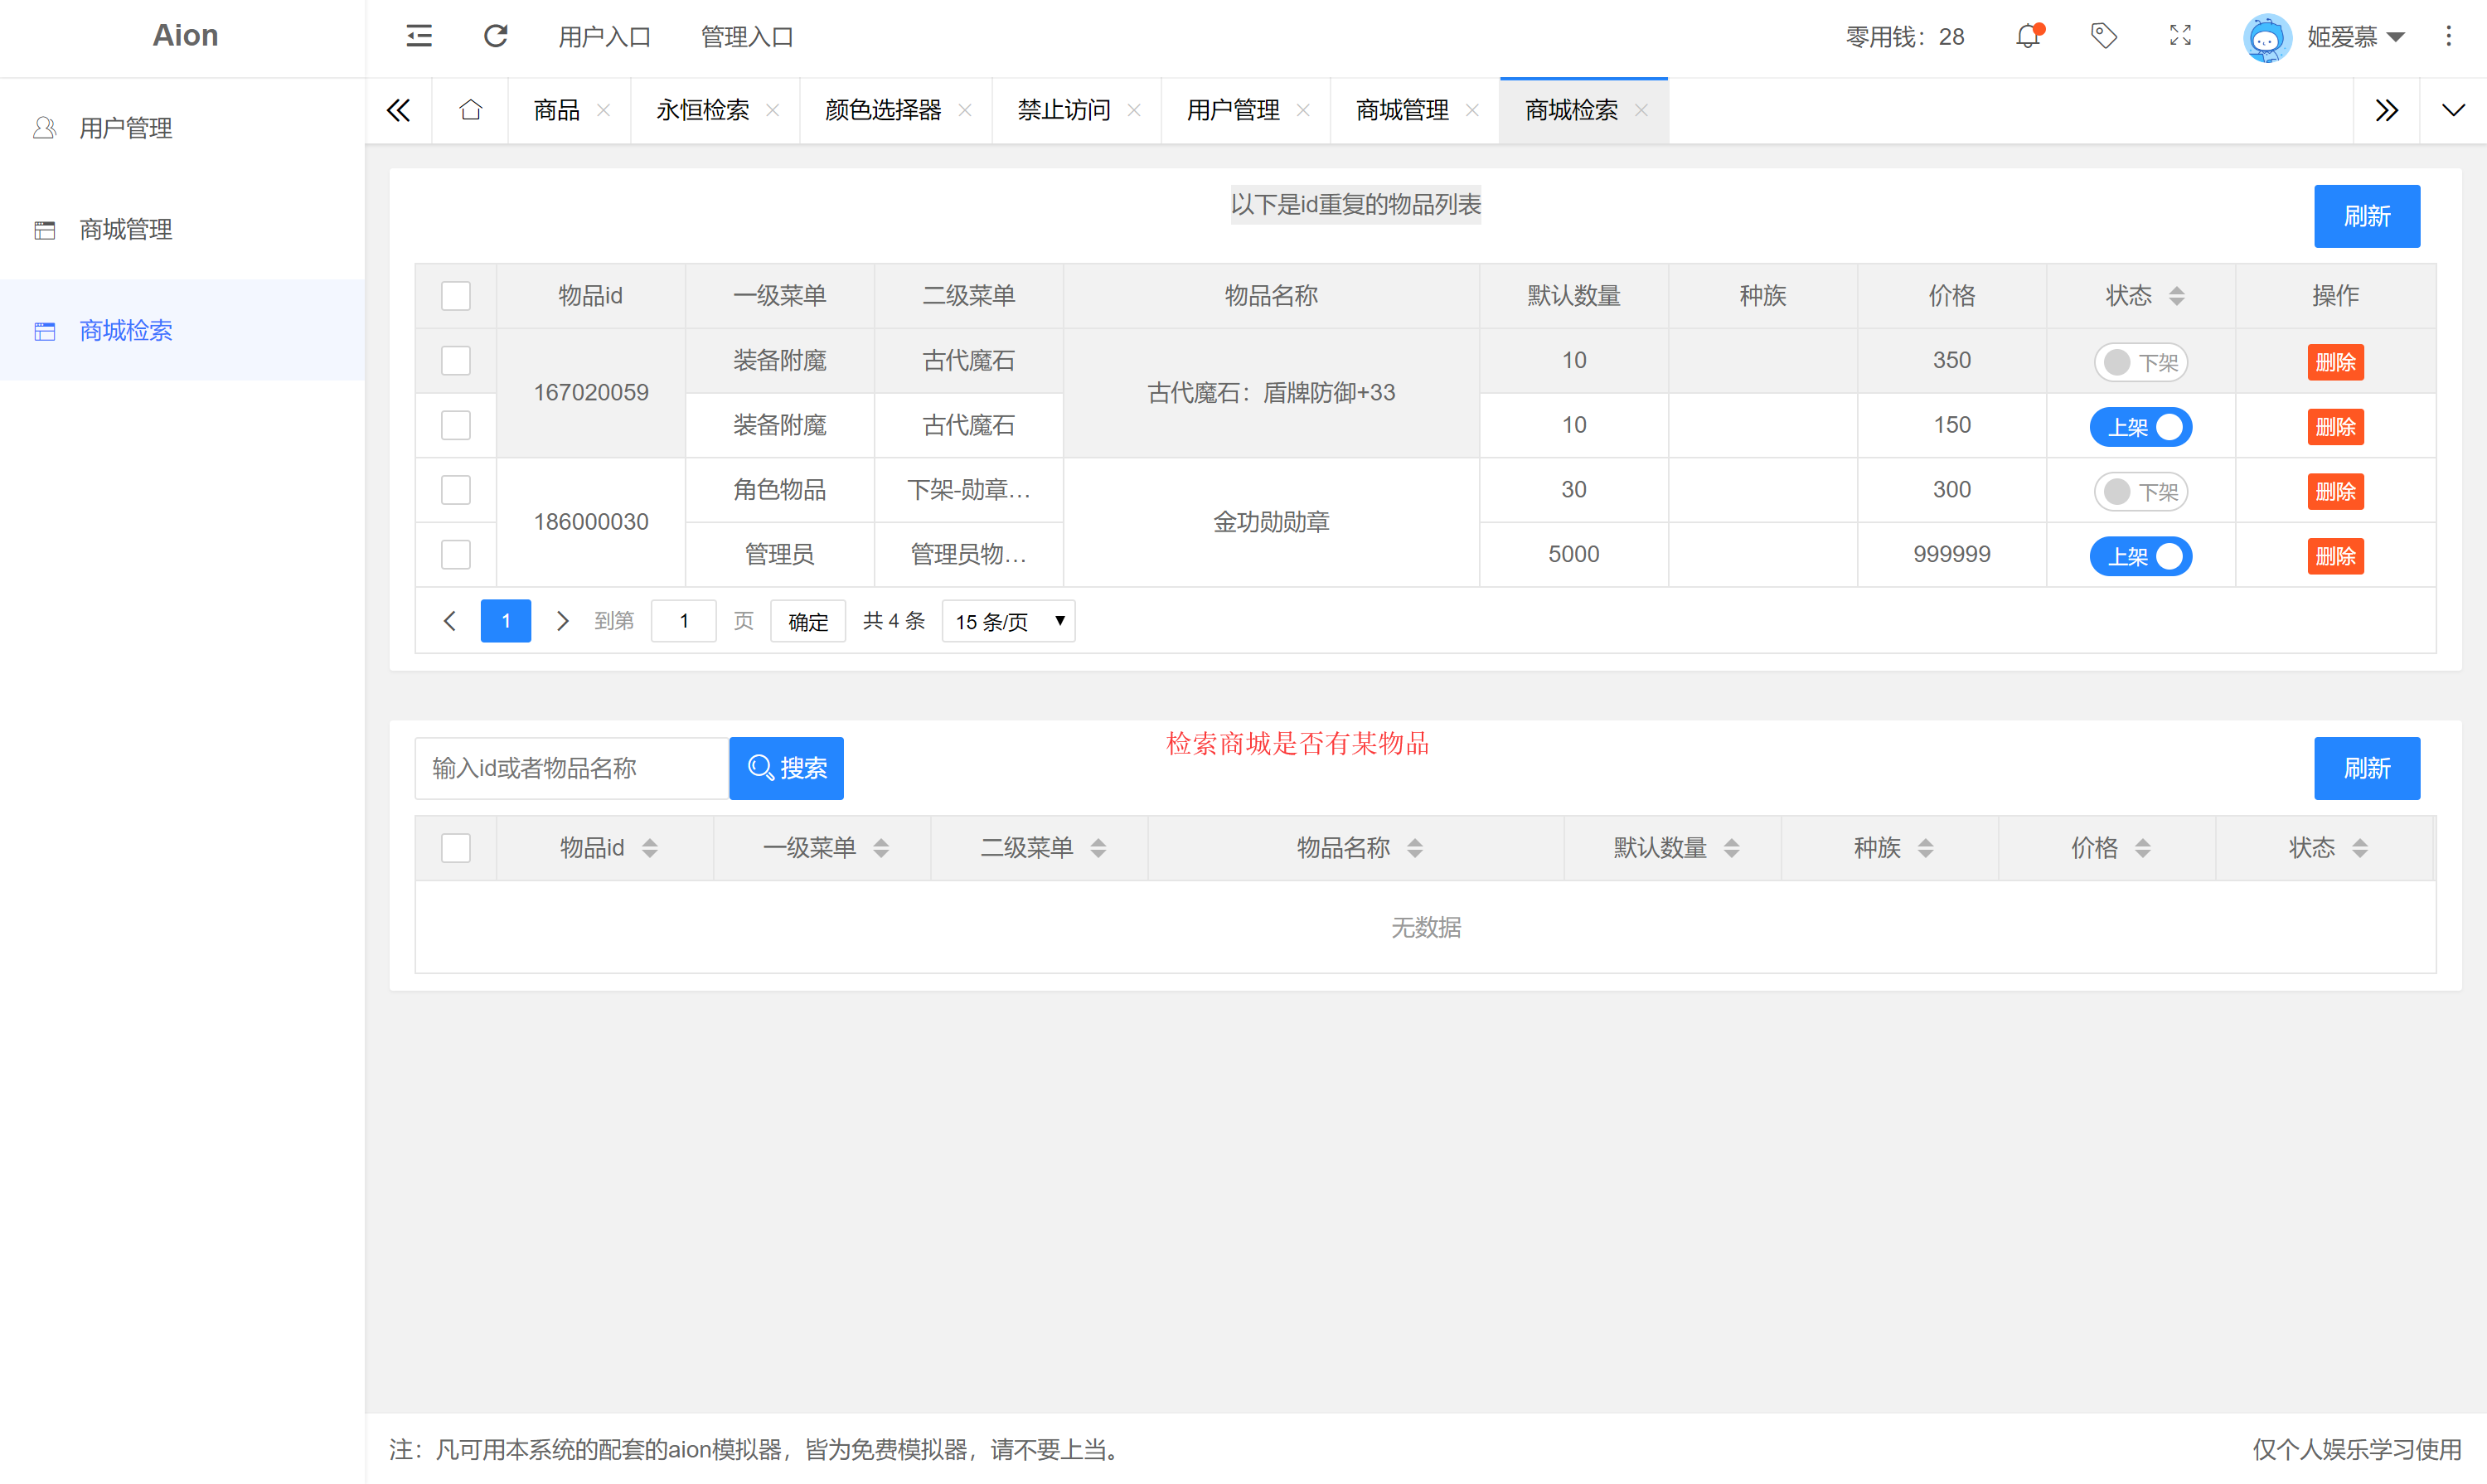Expand the tab options chevron

pyautogui.click(x=2453, y=110)
